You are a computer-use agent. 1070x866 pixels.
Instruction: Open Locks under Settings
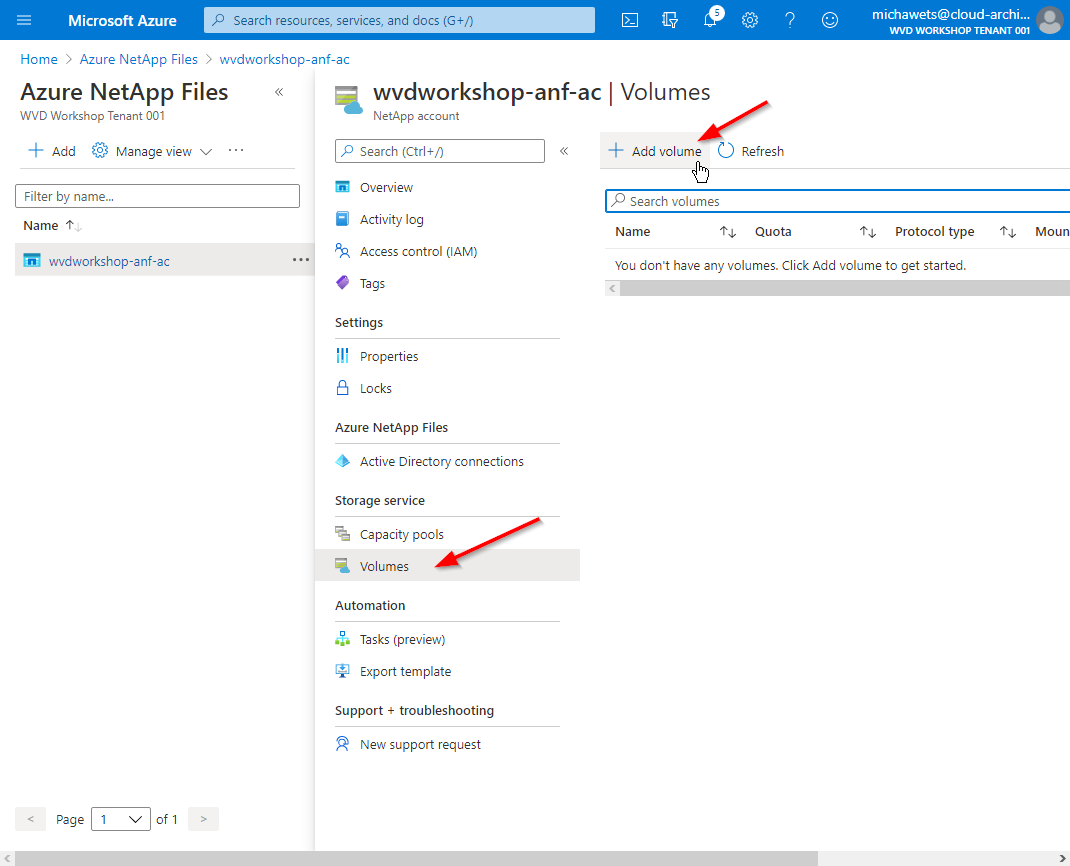click(376, 388)
